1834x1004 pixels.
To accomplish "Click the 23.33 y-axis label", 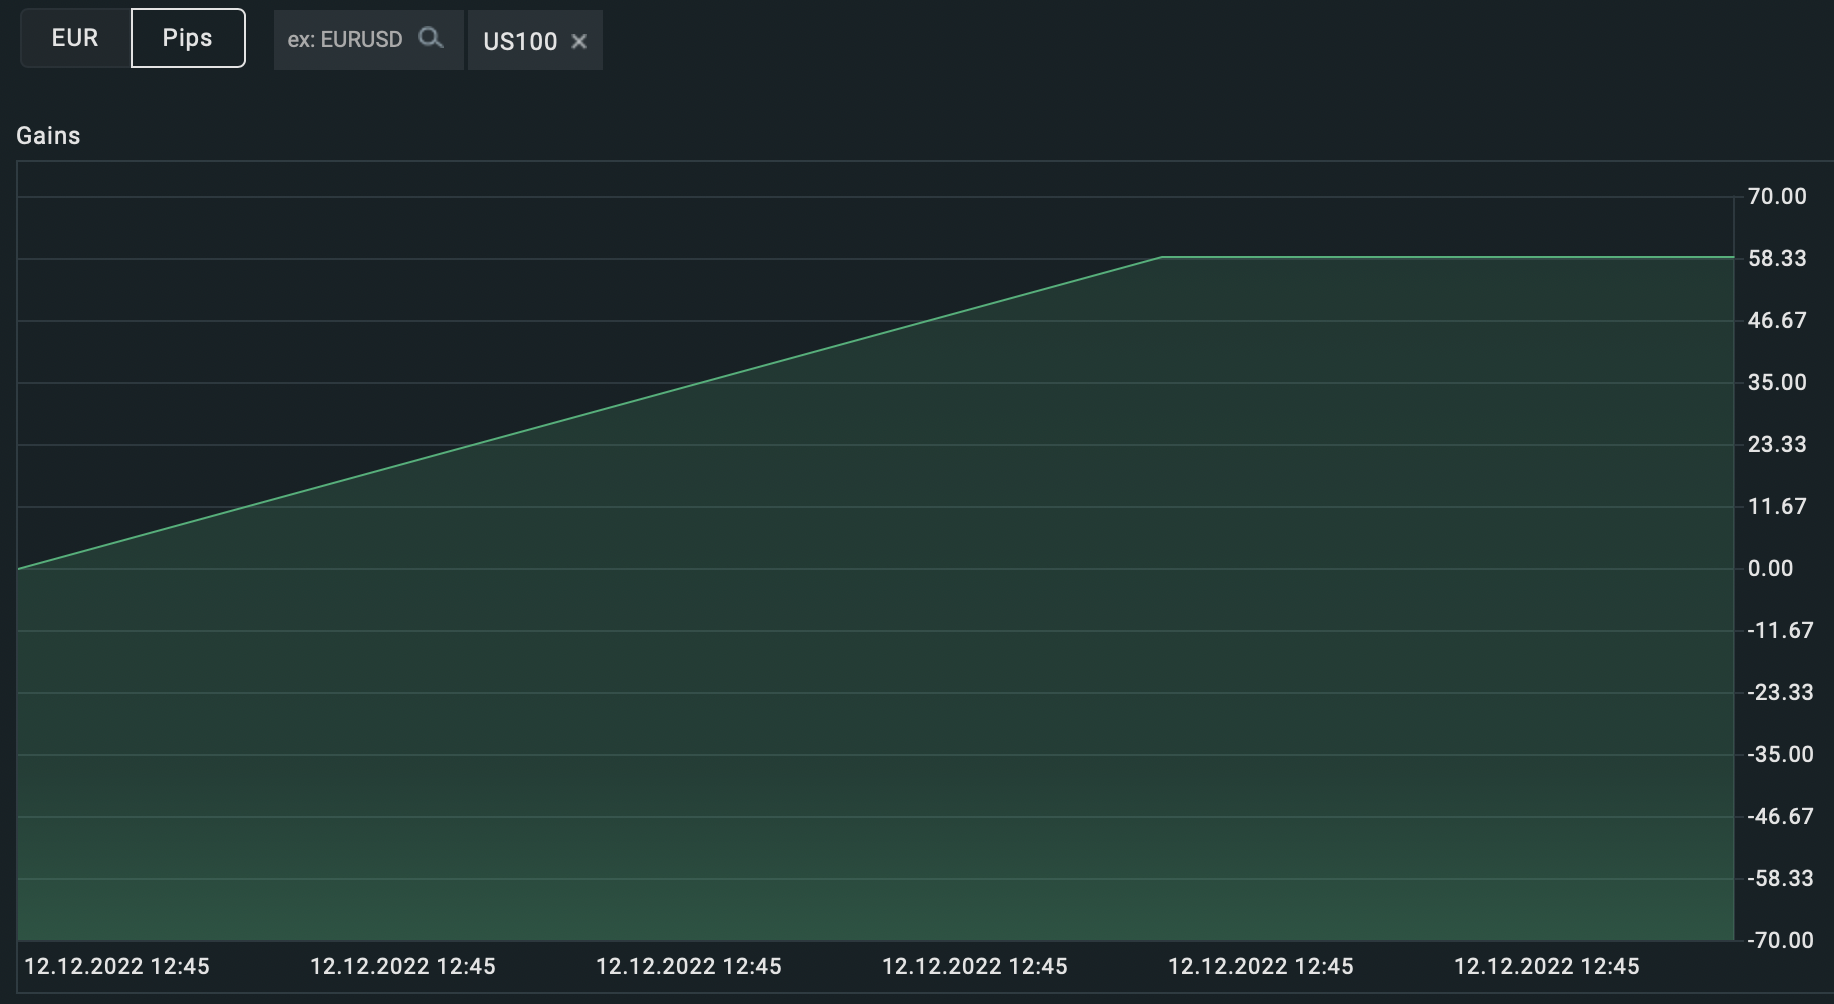I will 1777,445.
